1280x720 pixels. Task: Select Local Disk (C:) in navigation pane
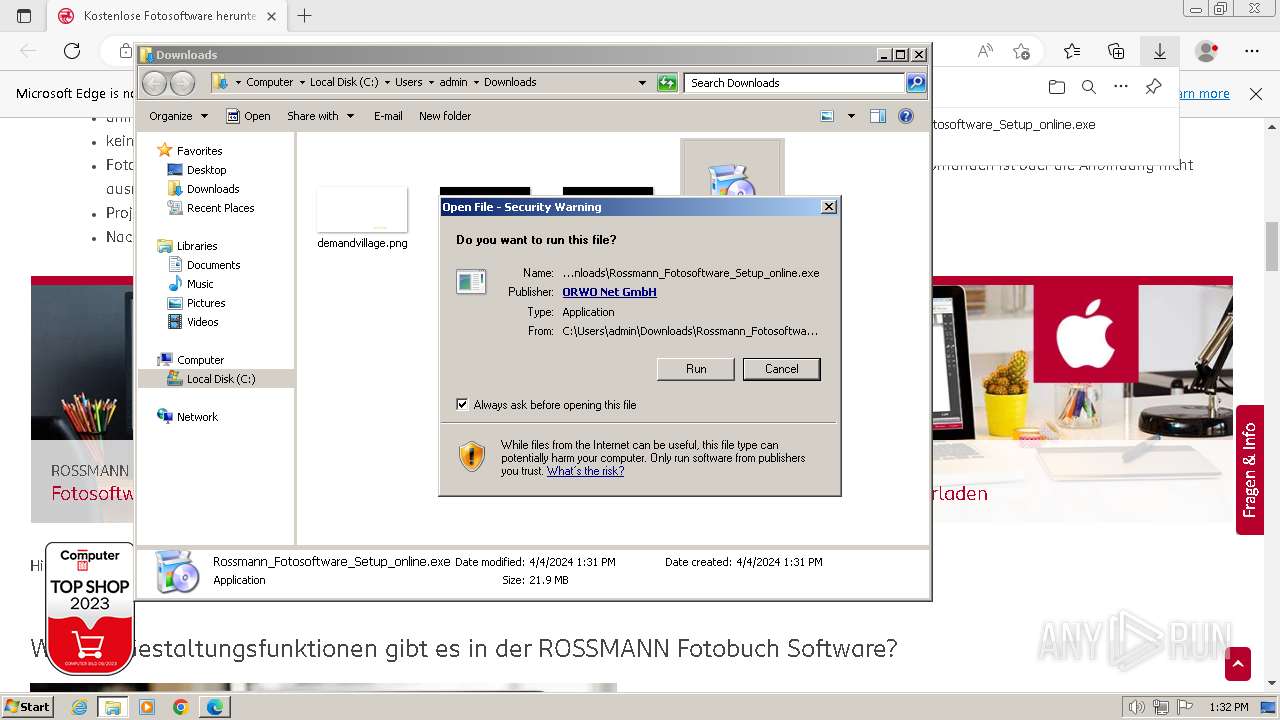tap(220, 379)
